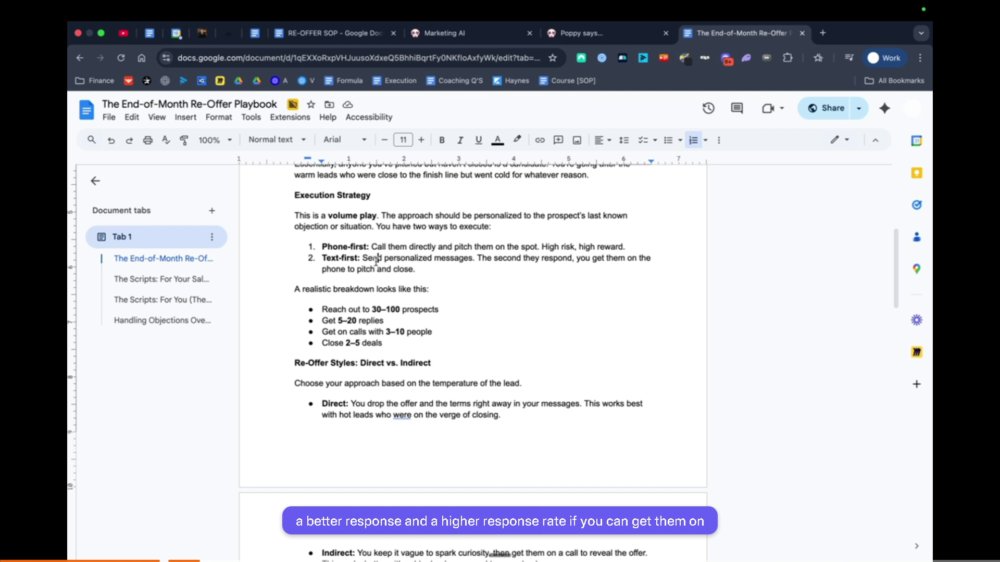Click the move to folder icon
Image resolution: width=1000 pixels, height=562 pixels.
coord(329,104)
